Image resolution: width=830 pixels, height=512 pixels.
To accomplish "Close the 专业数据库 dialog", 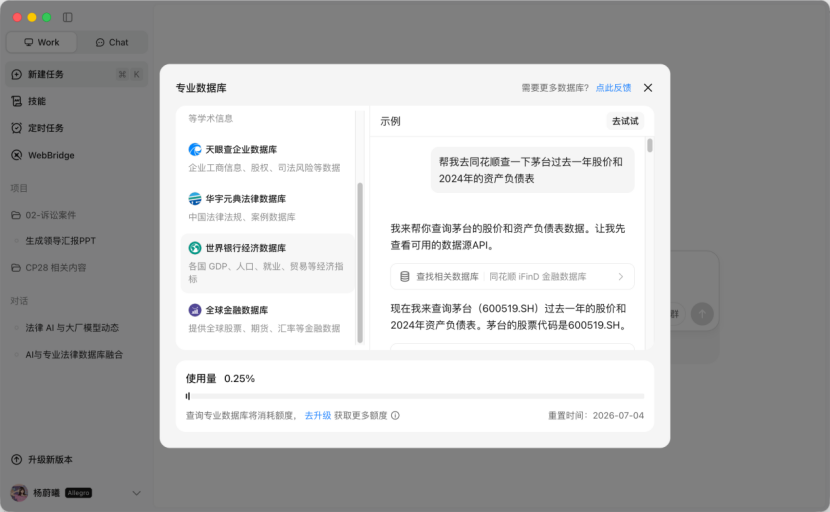I will coord(648,88).
